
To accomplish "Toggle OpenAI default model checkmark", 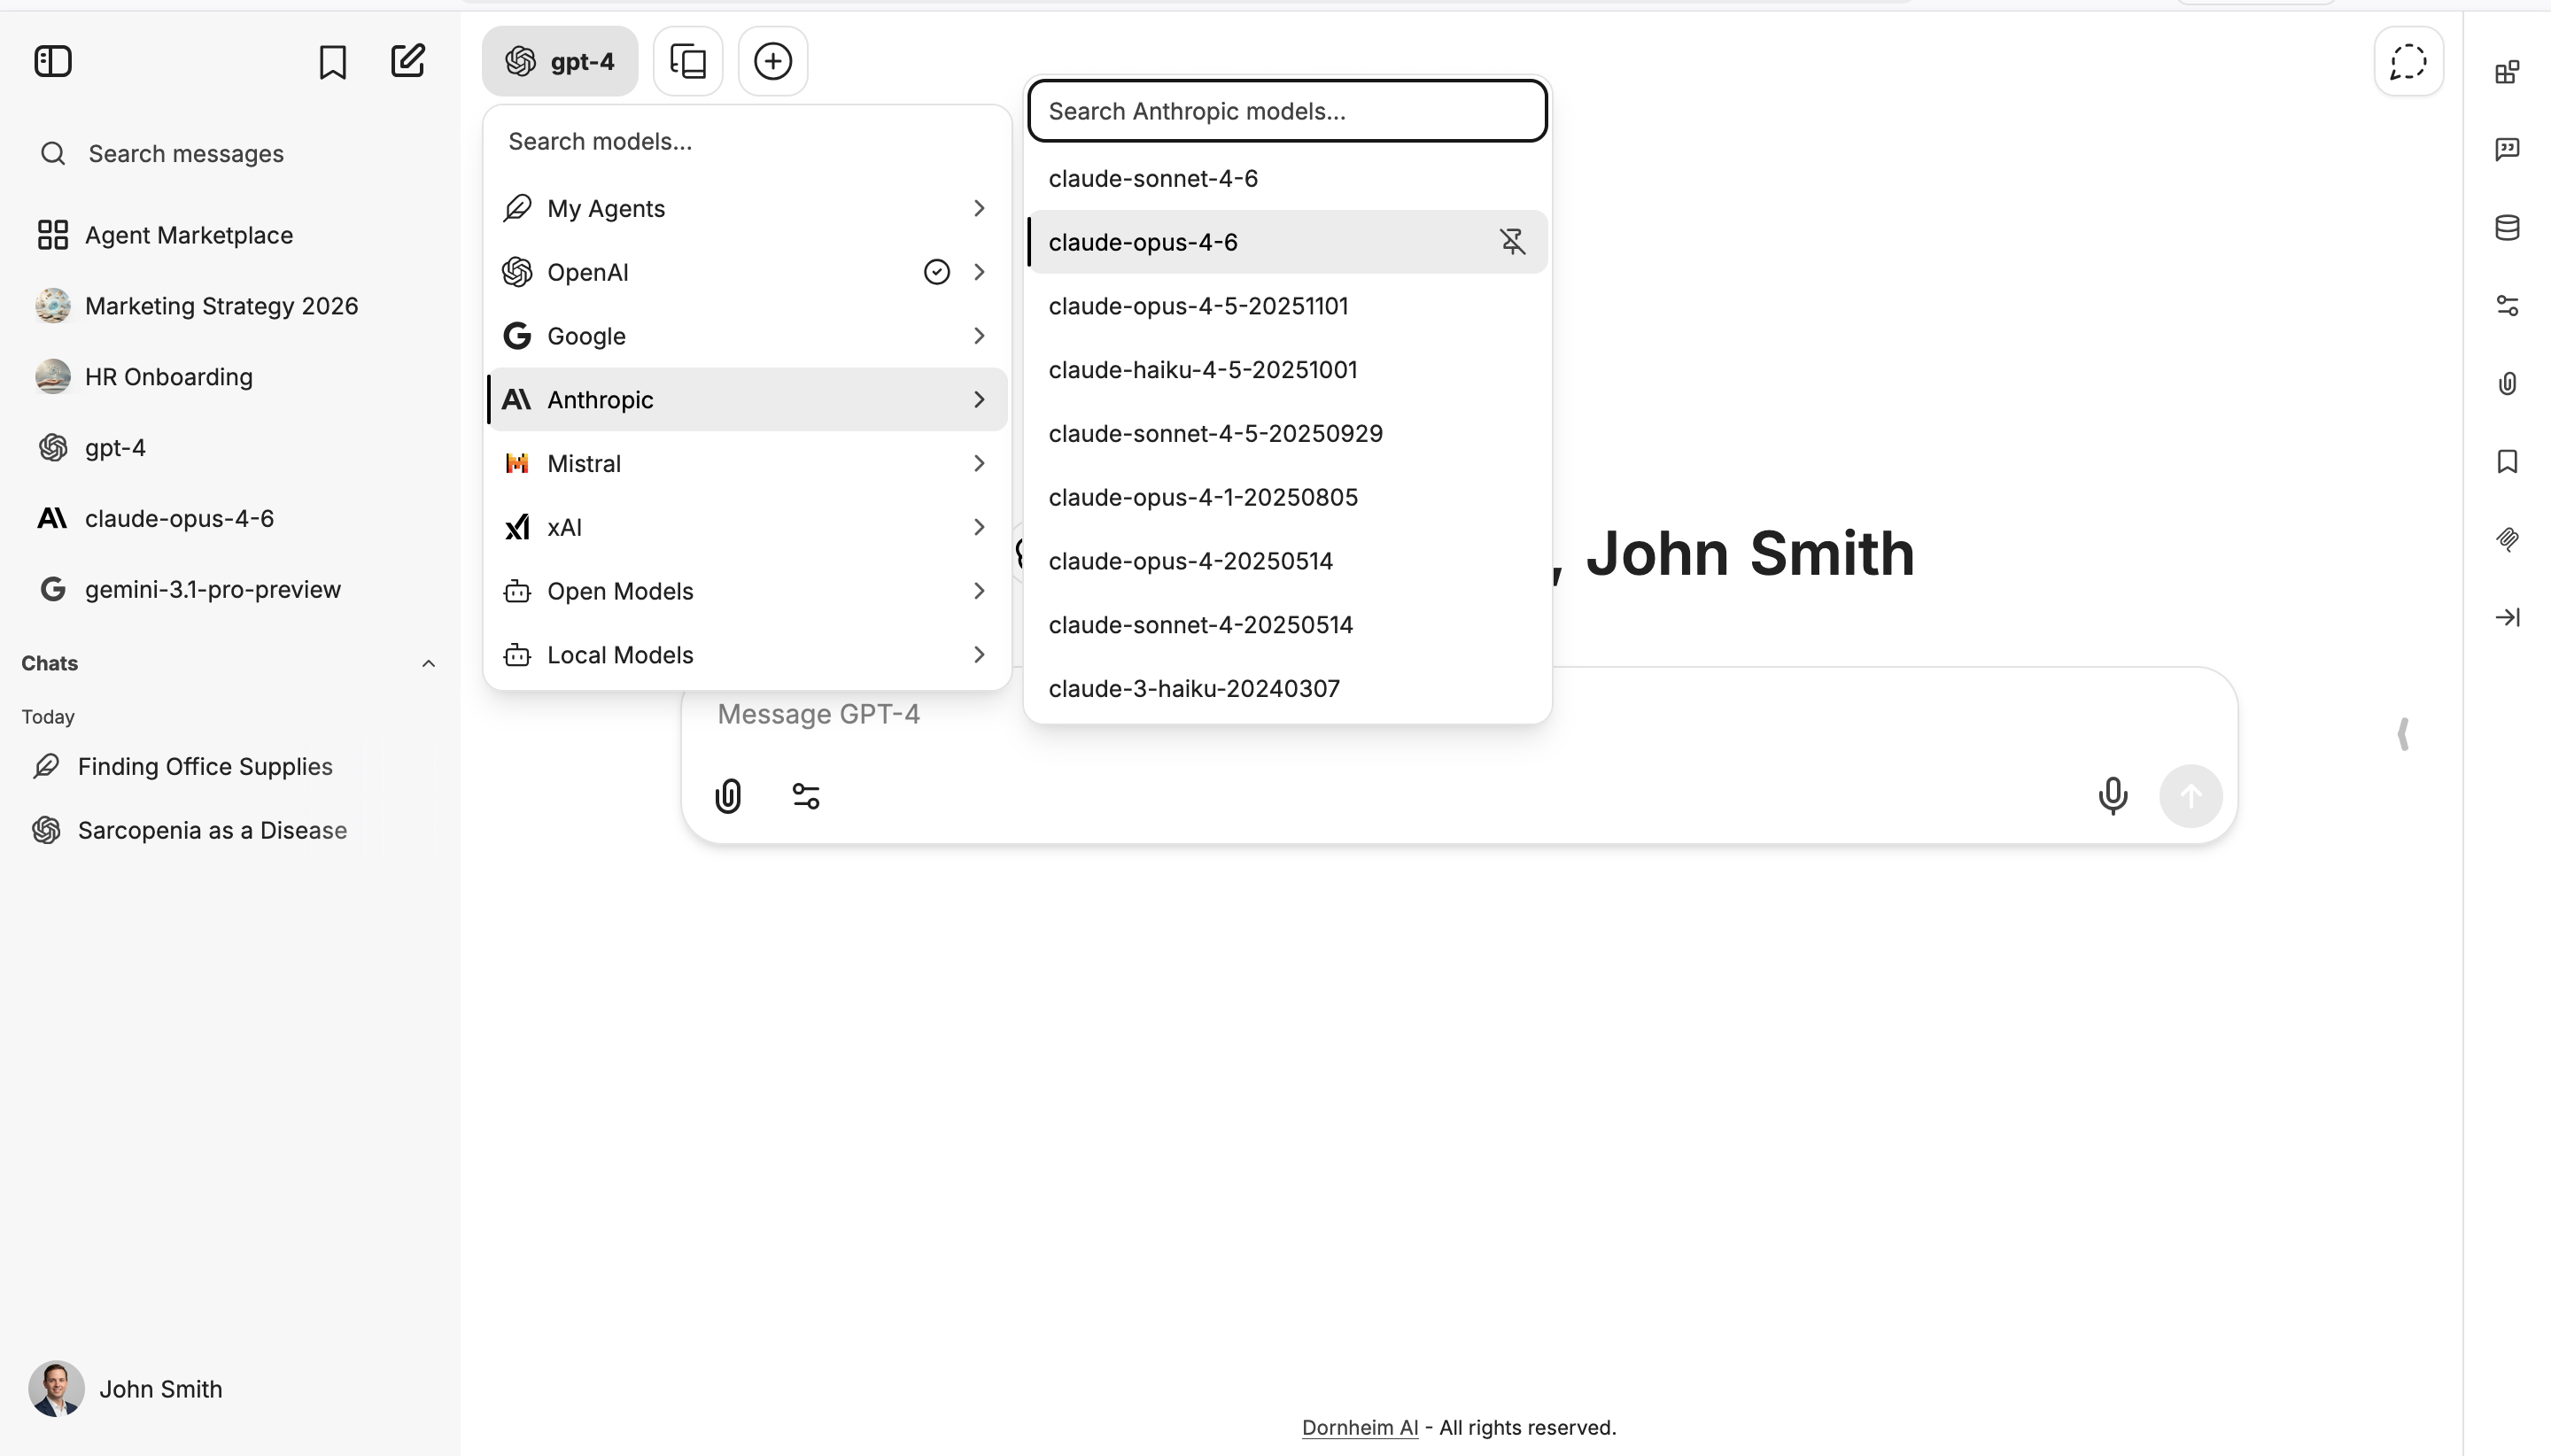I will click(936, 271).
